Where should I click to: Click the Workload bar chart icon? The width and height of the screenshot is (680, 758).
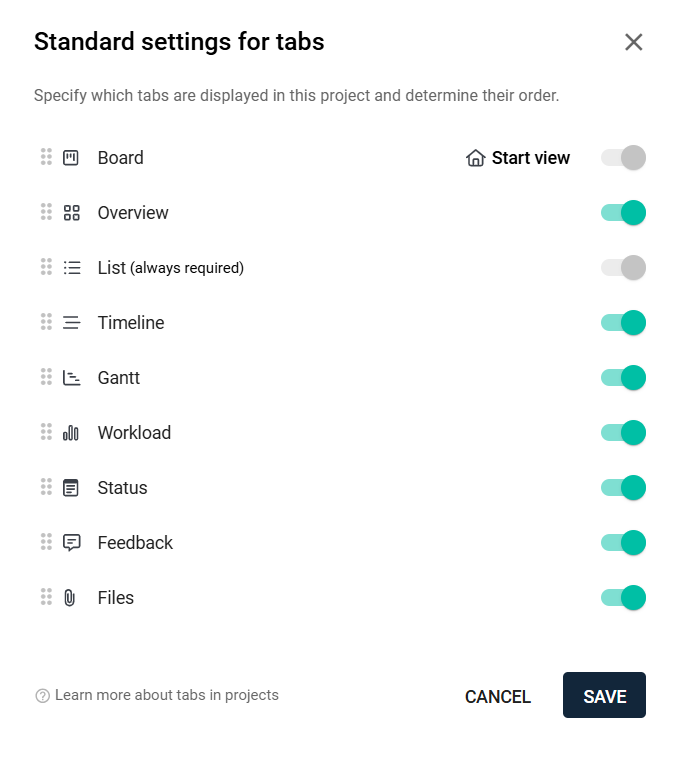tap(71, 433)
